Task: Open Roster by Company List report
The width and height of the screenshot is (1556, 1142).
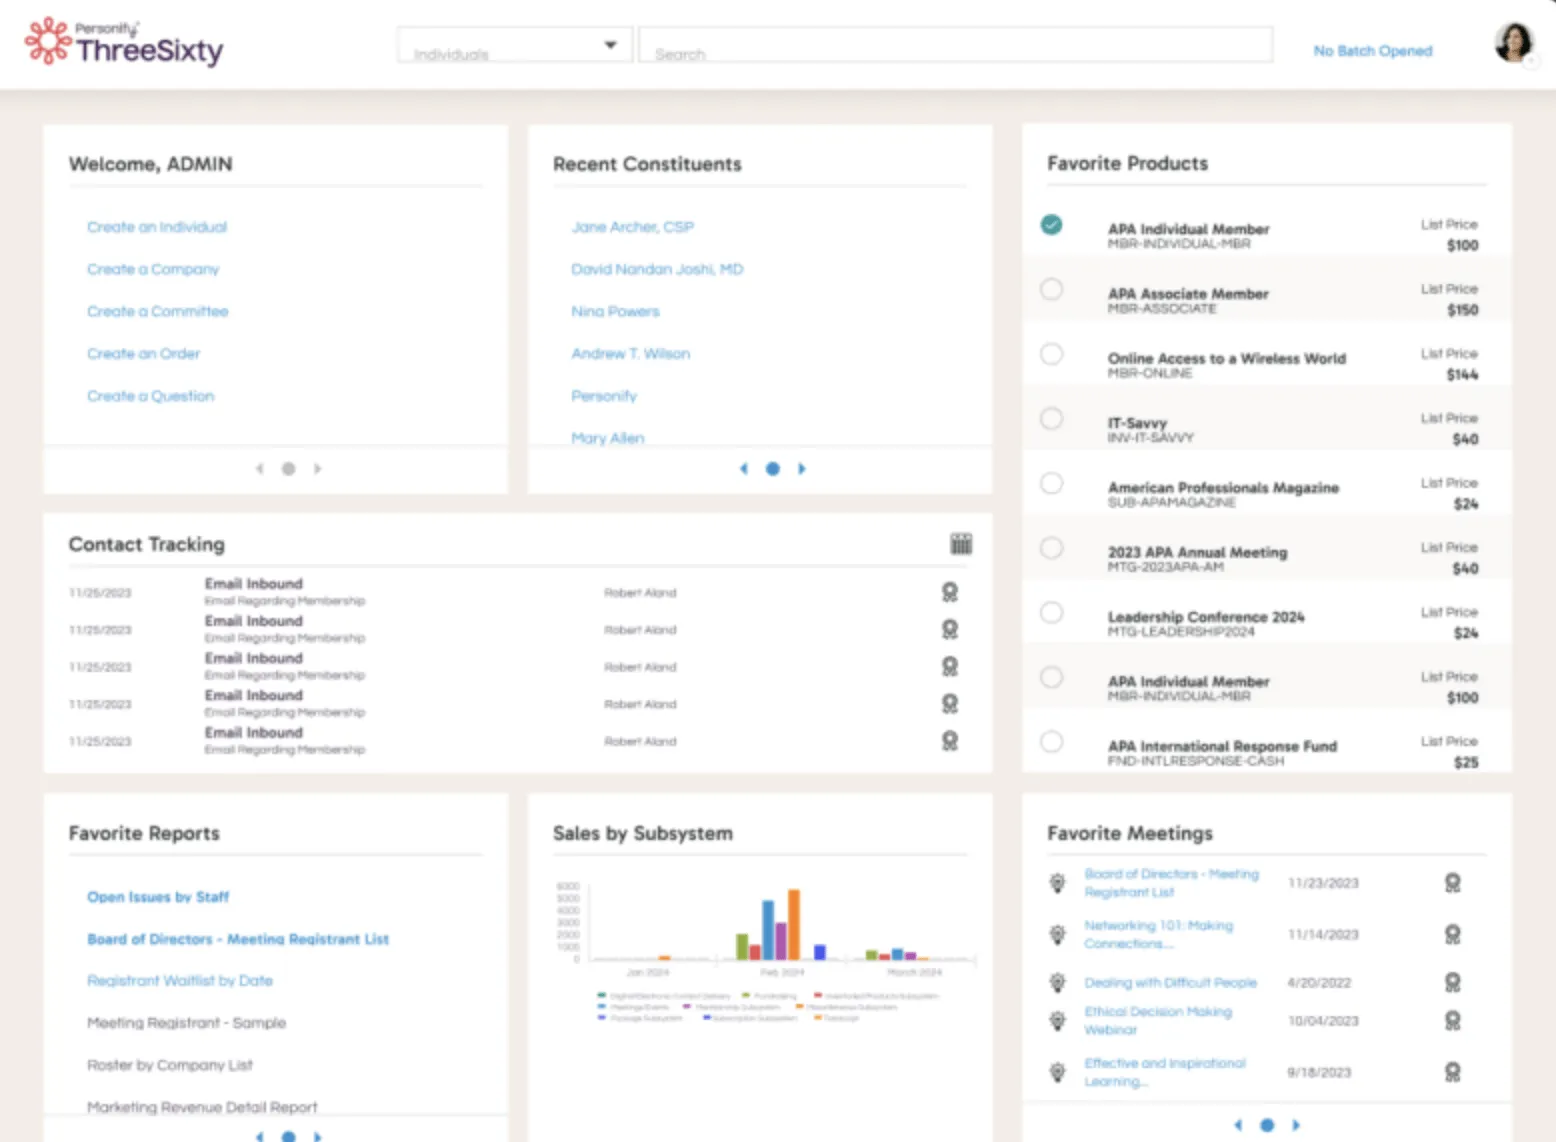Action: (170, 1065)
